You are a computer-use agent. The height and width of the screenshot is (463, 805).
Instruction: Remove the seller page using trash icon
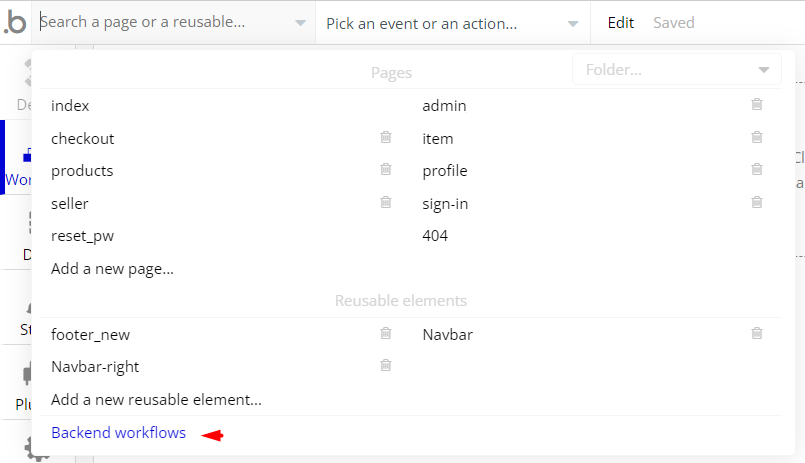[386, 202]
